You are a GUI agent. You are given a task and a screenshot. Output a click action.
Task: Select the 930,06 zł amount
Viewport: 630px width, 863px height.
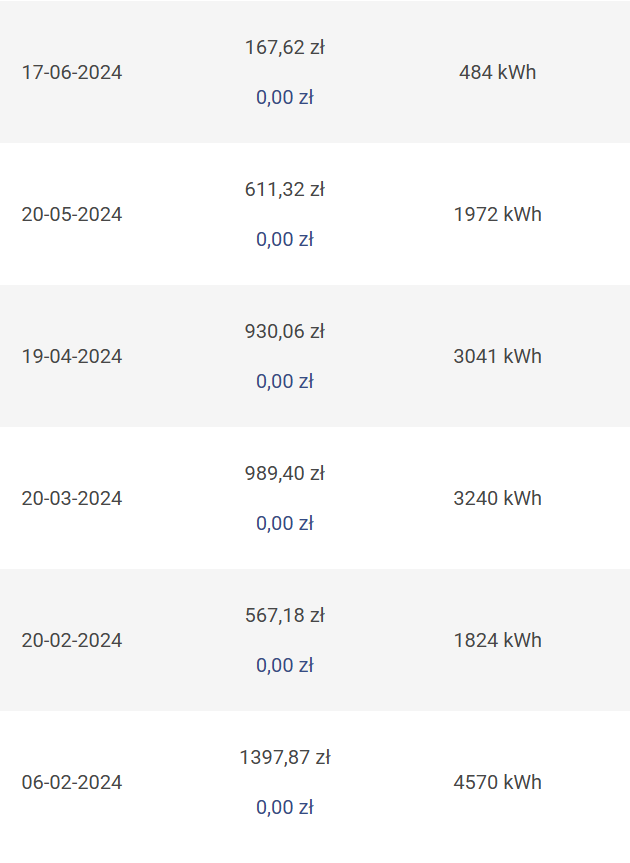click(x=284, y=331)
